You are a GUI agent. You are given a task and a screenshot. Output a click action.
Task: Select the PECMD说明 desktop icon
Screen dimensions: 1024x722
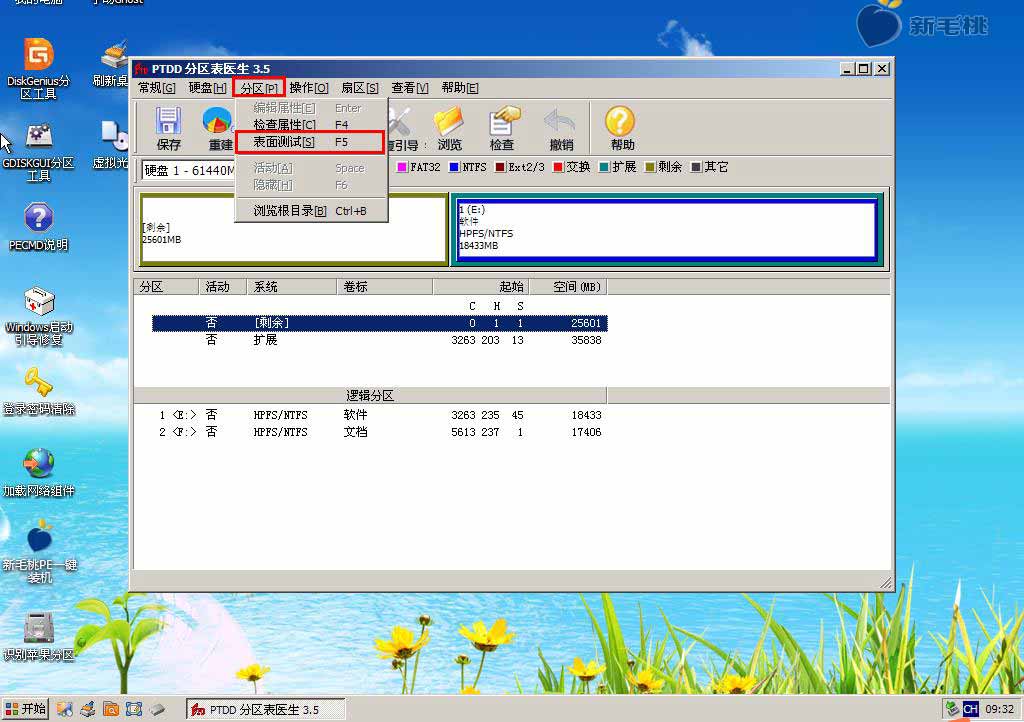pyautogui.click(x=39, y=227)
